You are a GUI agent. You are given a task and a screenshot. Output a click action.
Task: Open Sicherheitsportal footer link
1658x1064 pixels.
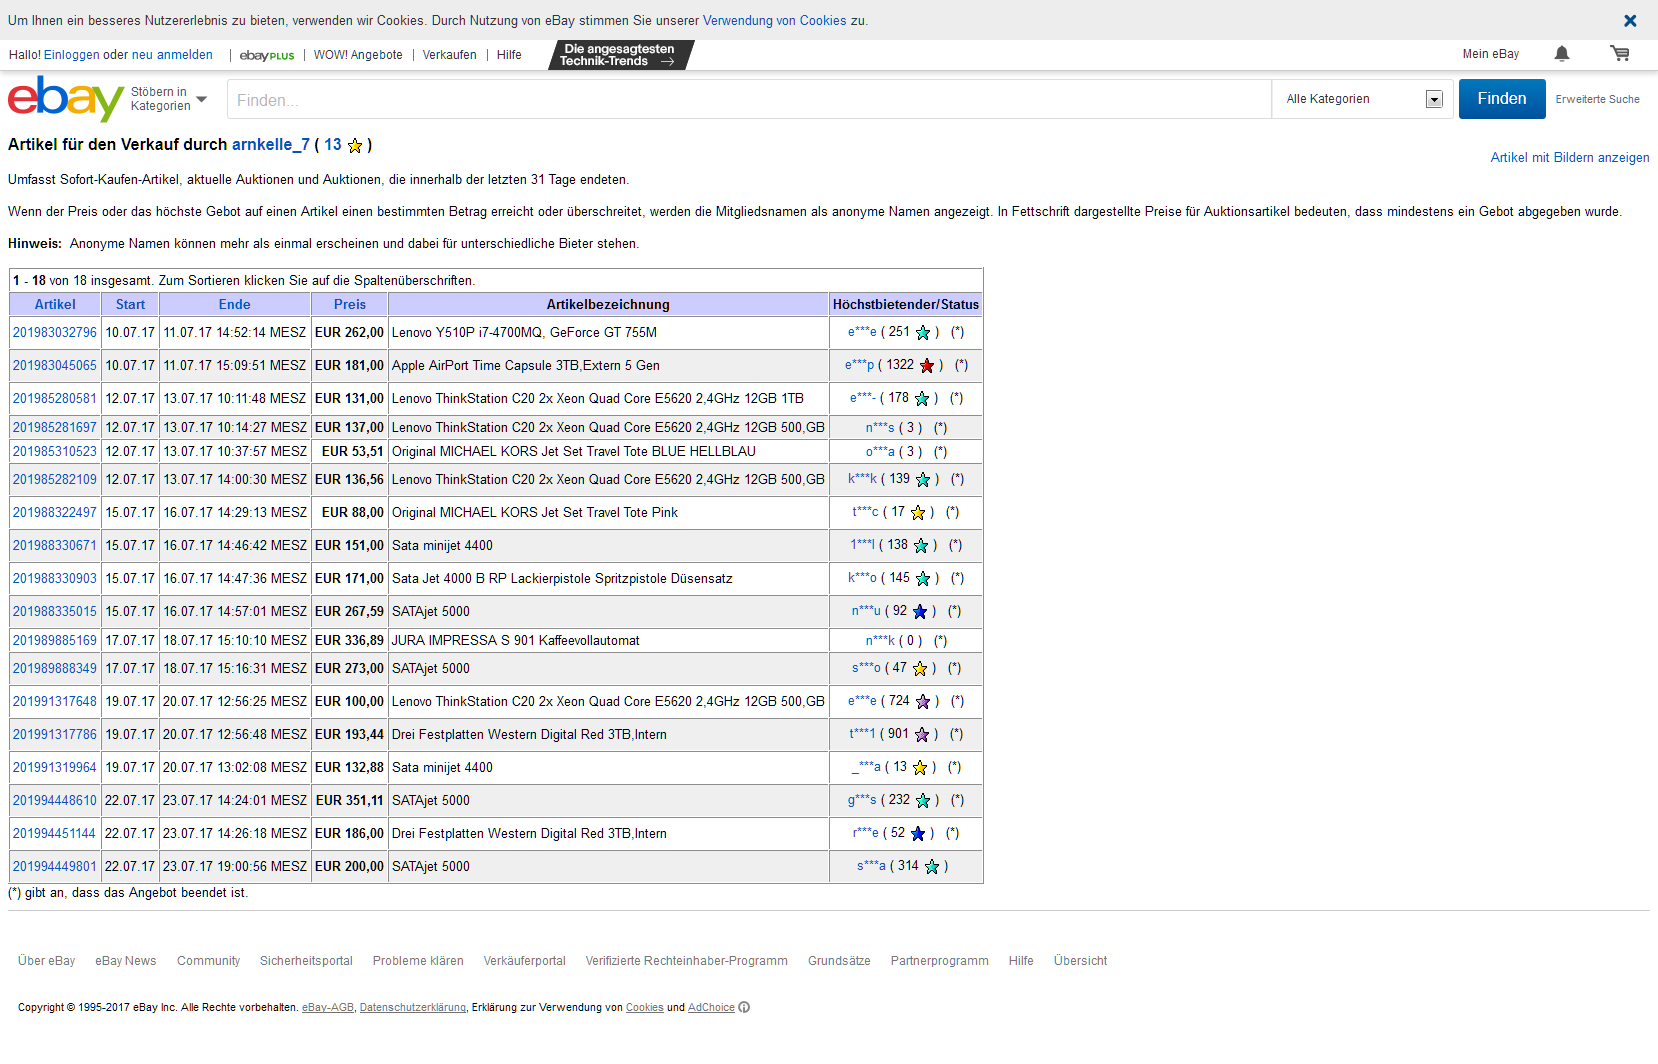coord(306,961)
